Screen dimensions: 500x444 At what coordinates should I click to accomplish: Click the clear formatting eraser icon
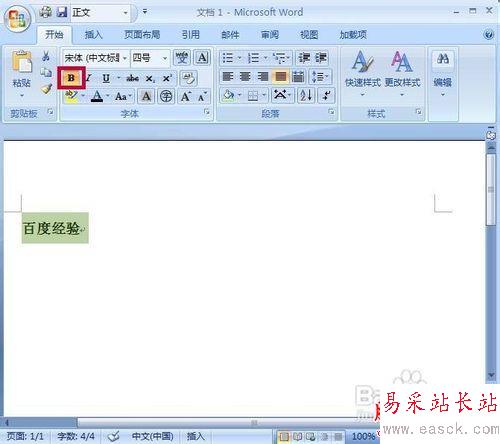[189, 79]
